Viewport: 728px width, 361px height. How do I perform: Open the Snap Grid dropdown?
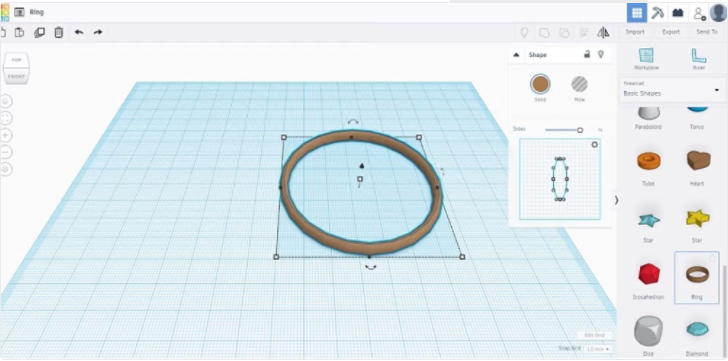click(598, 349)
